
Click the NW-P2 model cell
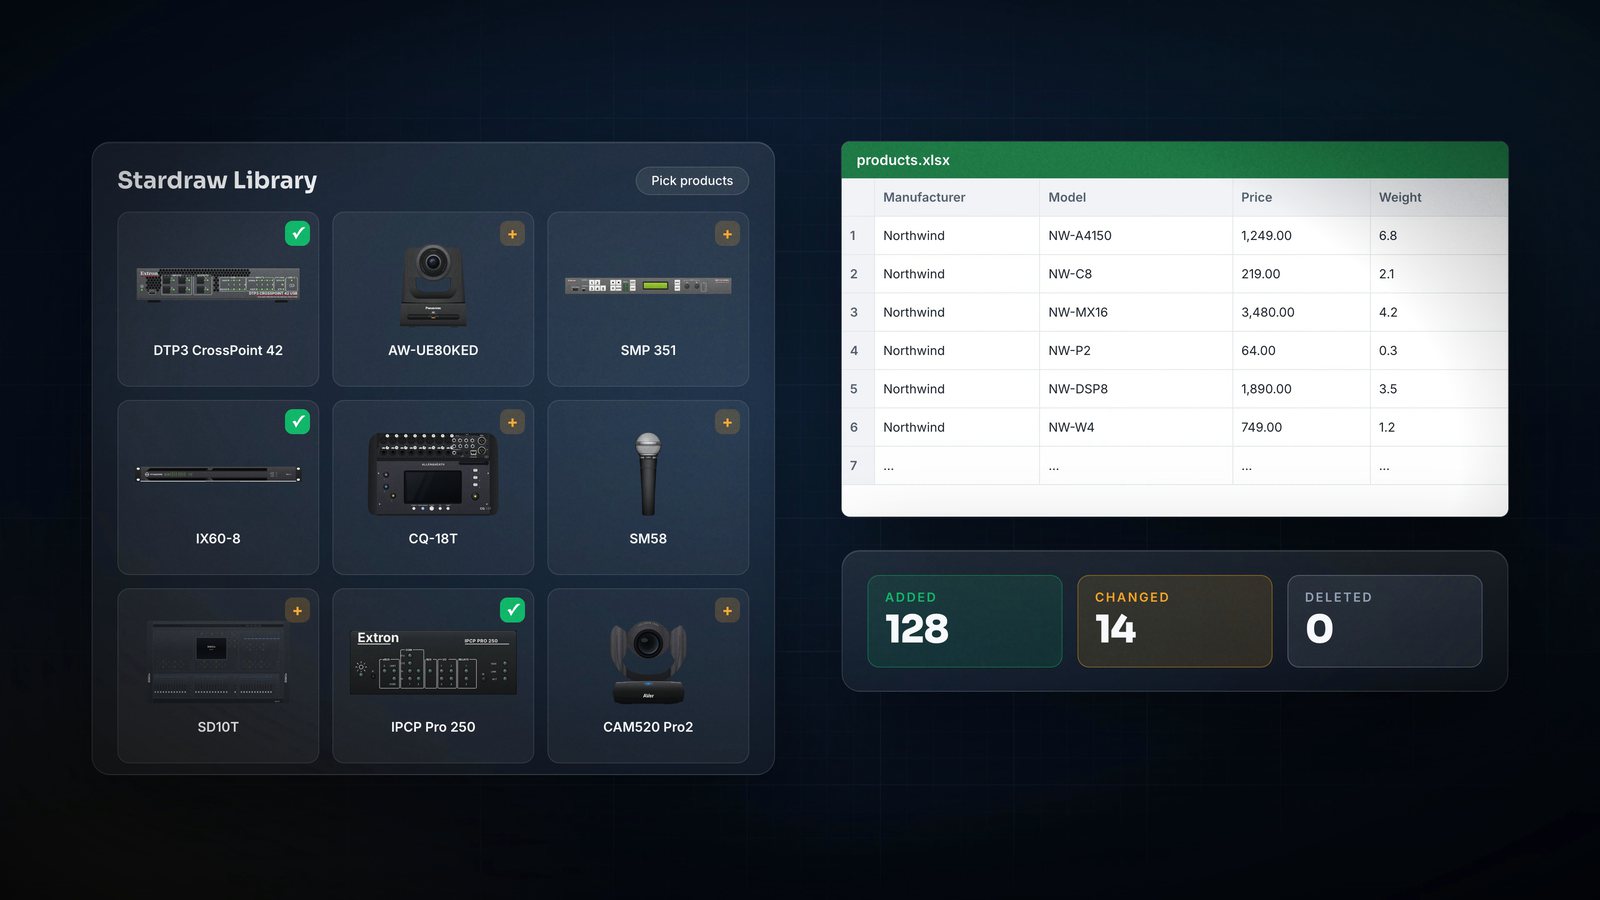click(1136, 351)
